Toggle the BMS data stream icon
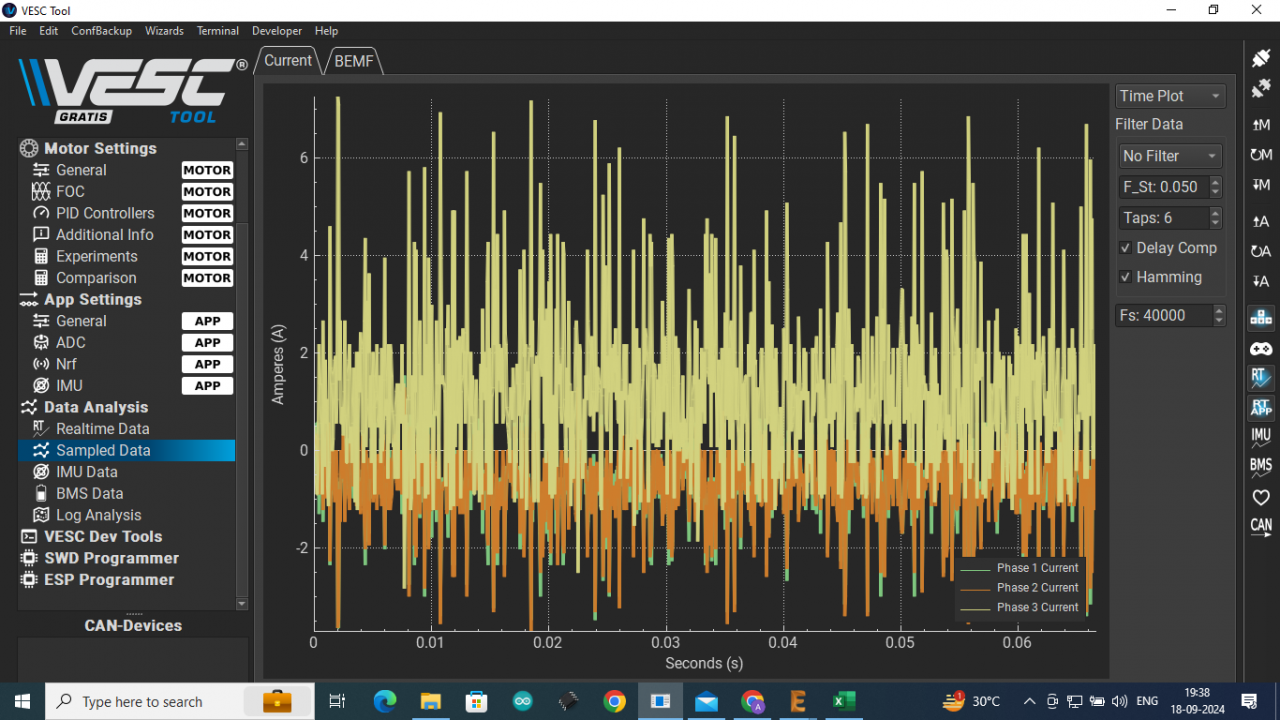 click(x=1261, y=466)
